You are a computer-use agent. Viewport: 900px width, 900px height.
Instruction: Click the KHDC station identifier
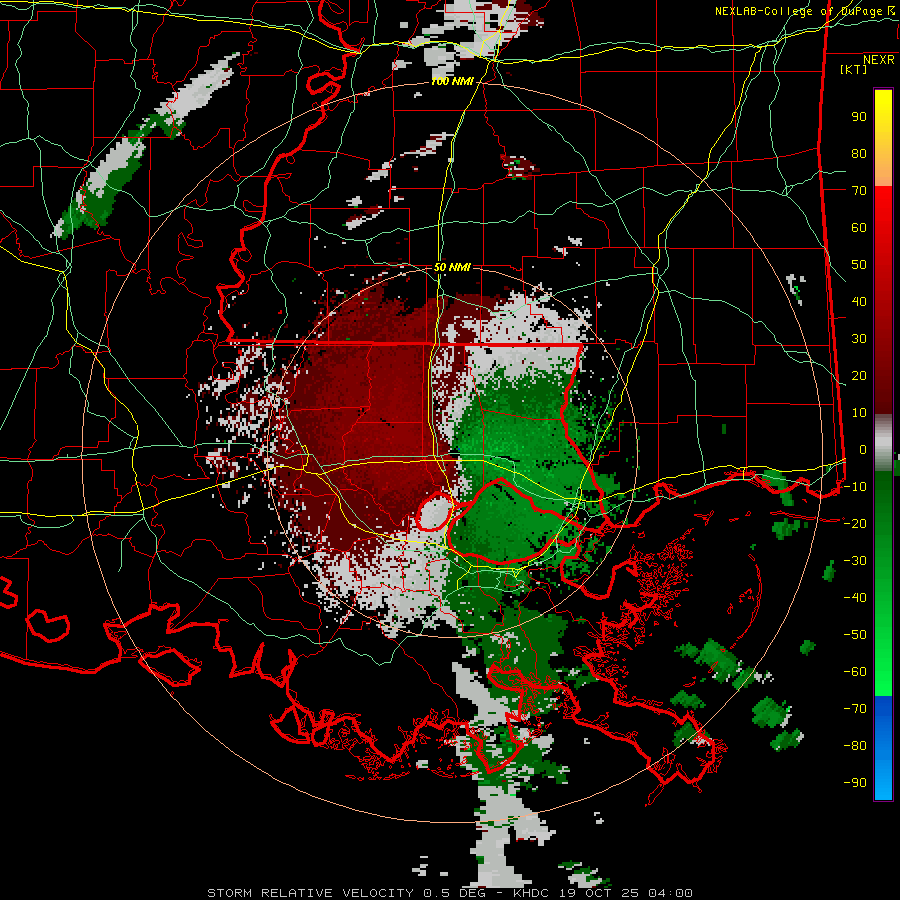(x=532, y=893)
